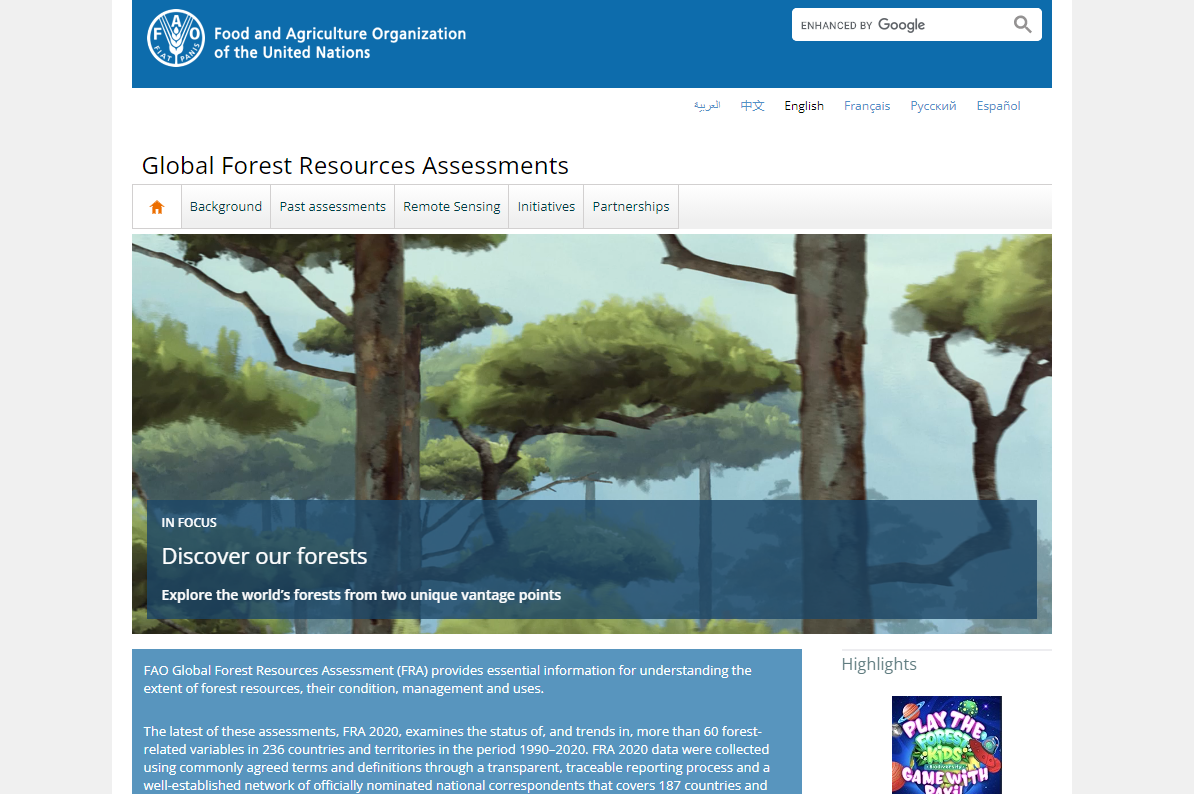Switch the site language to Français

point(866,105)
